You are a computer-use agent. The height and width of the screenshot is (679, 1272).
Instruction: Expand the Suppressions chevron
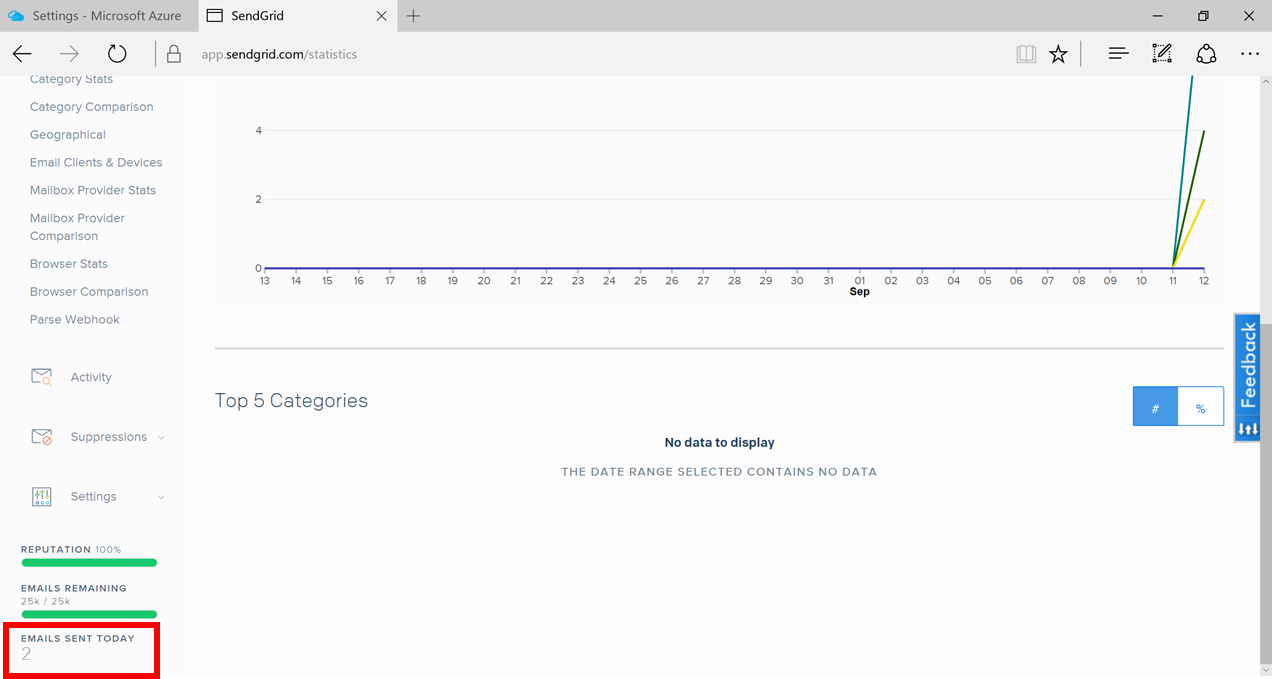[x=161, y=437]
